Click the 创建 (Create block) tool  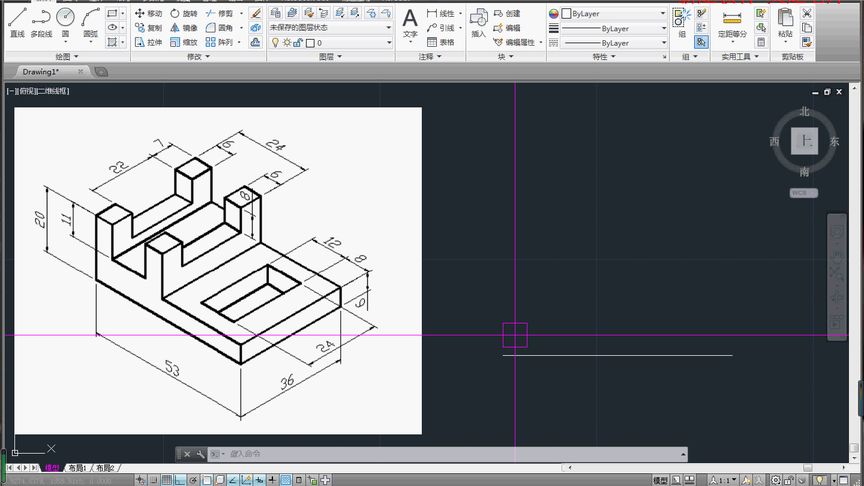pos(507,13)
